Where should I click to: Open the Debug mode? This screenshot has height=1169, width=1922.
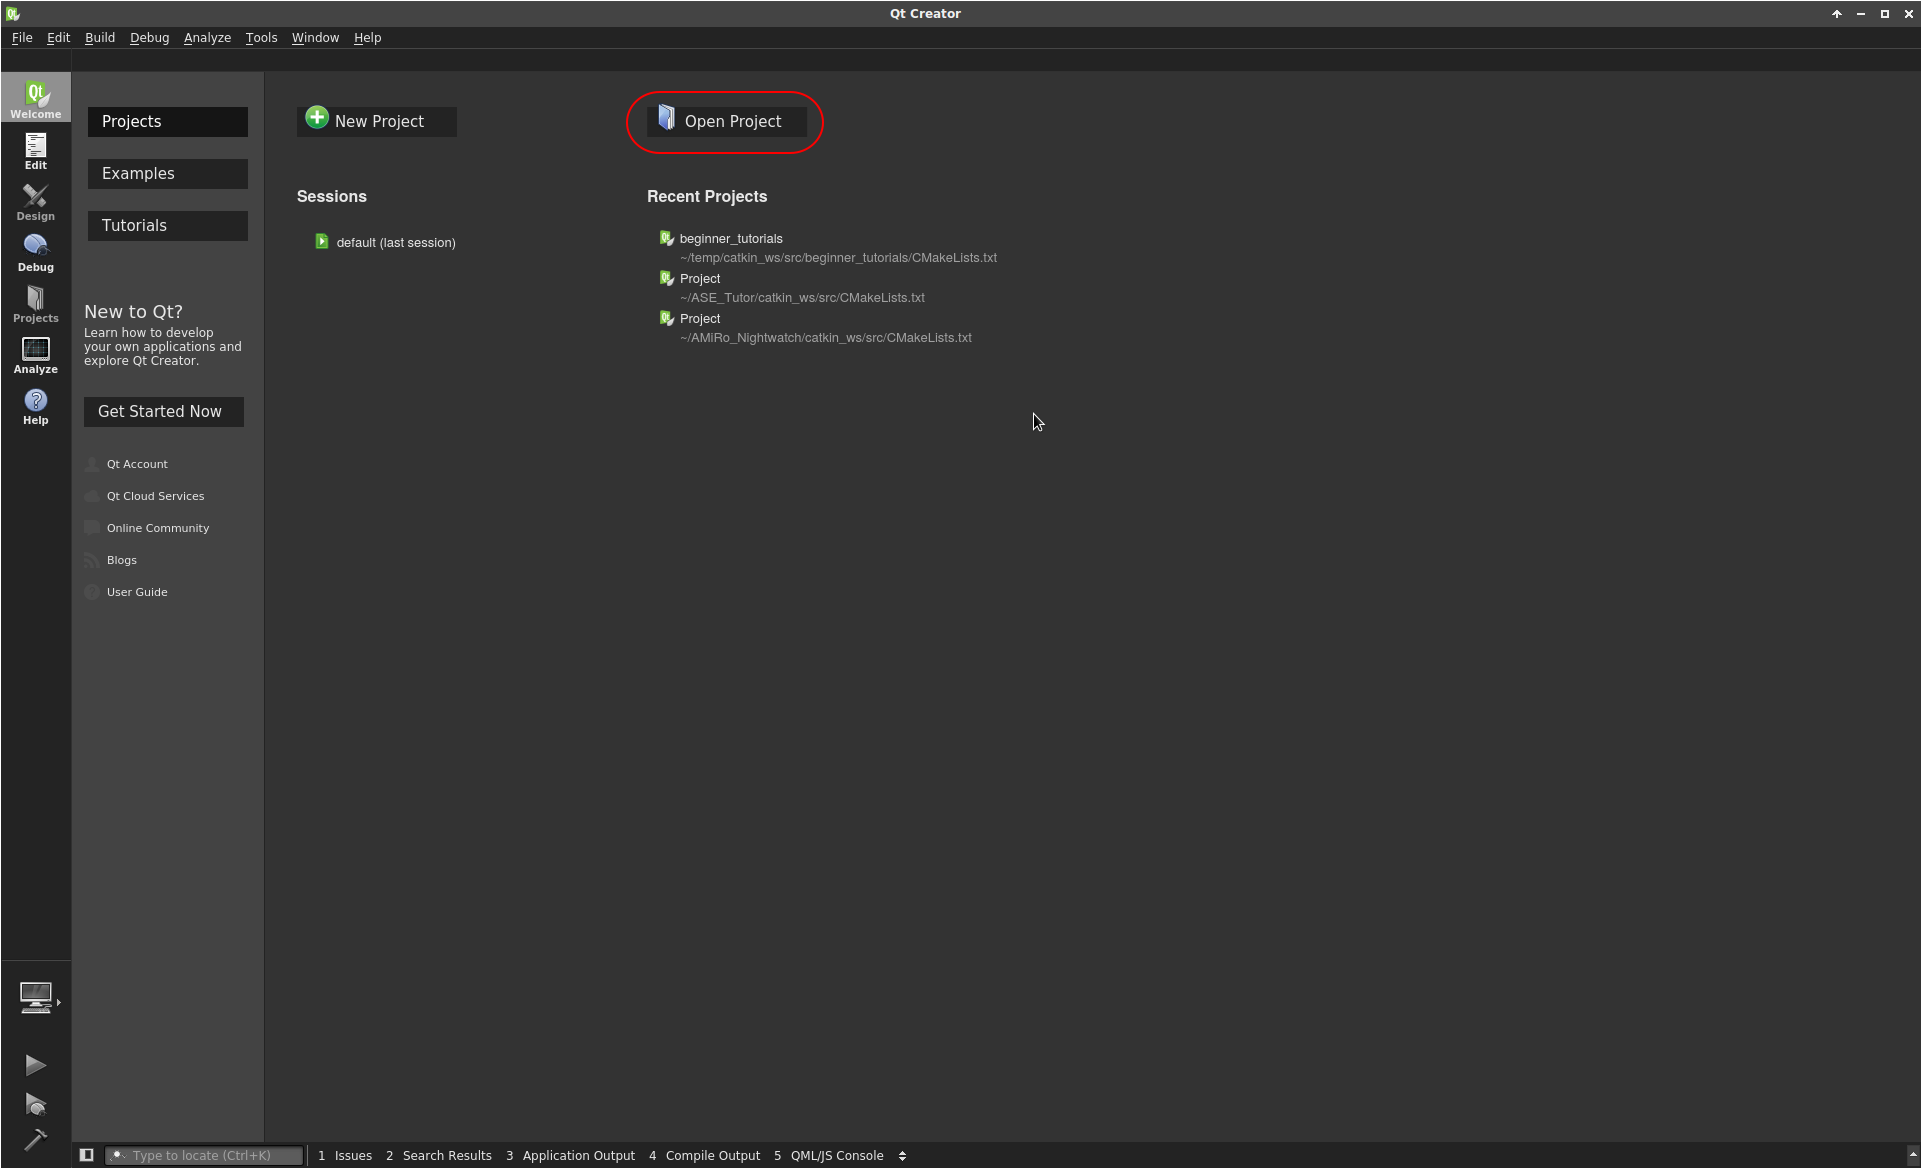(36, 253)
